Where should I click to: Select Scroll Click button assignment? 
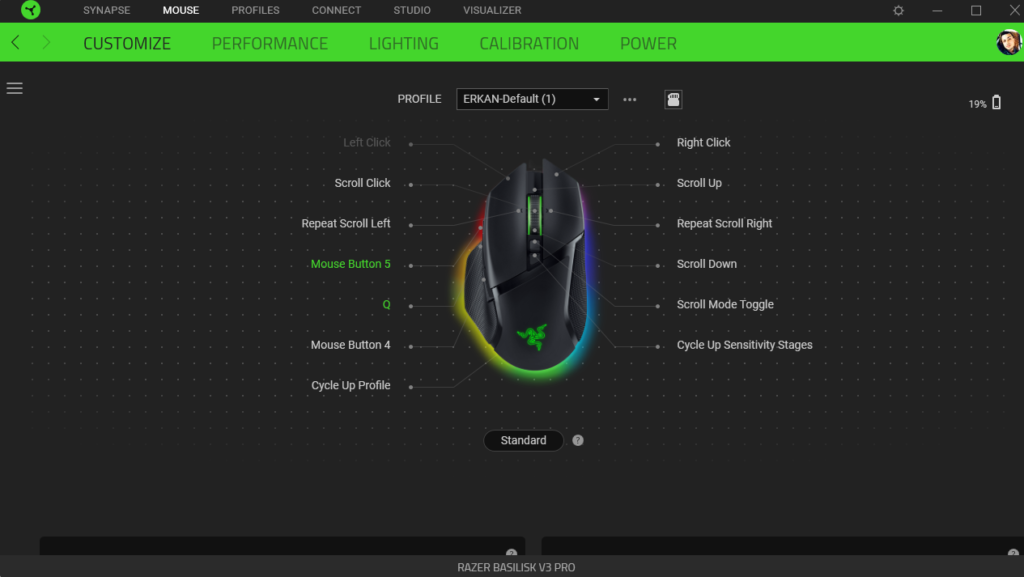click(362, 183)
